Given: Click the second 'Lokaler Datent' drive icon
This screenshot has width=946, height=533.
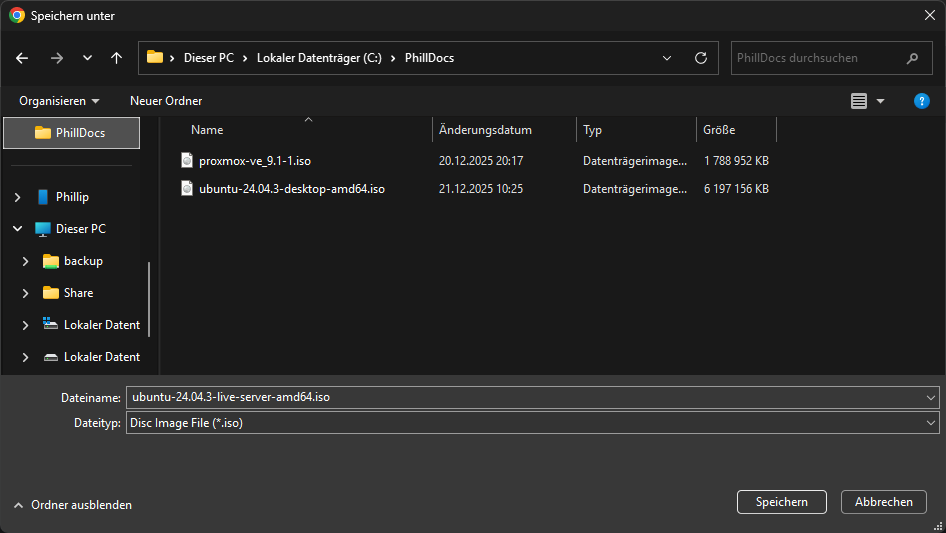Looking at the screenshot, I should point(51,357).
